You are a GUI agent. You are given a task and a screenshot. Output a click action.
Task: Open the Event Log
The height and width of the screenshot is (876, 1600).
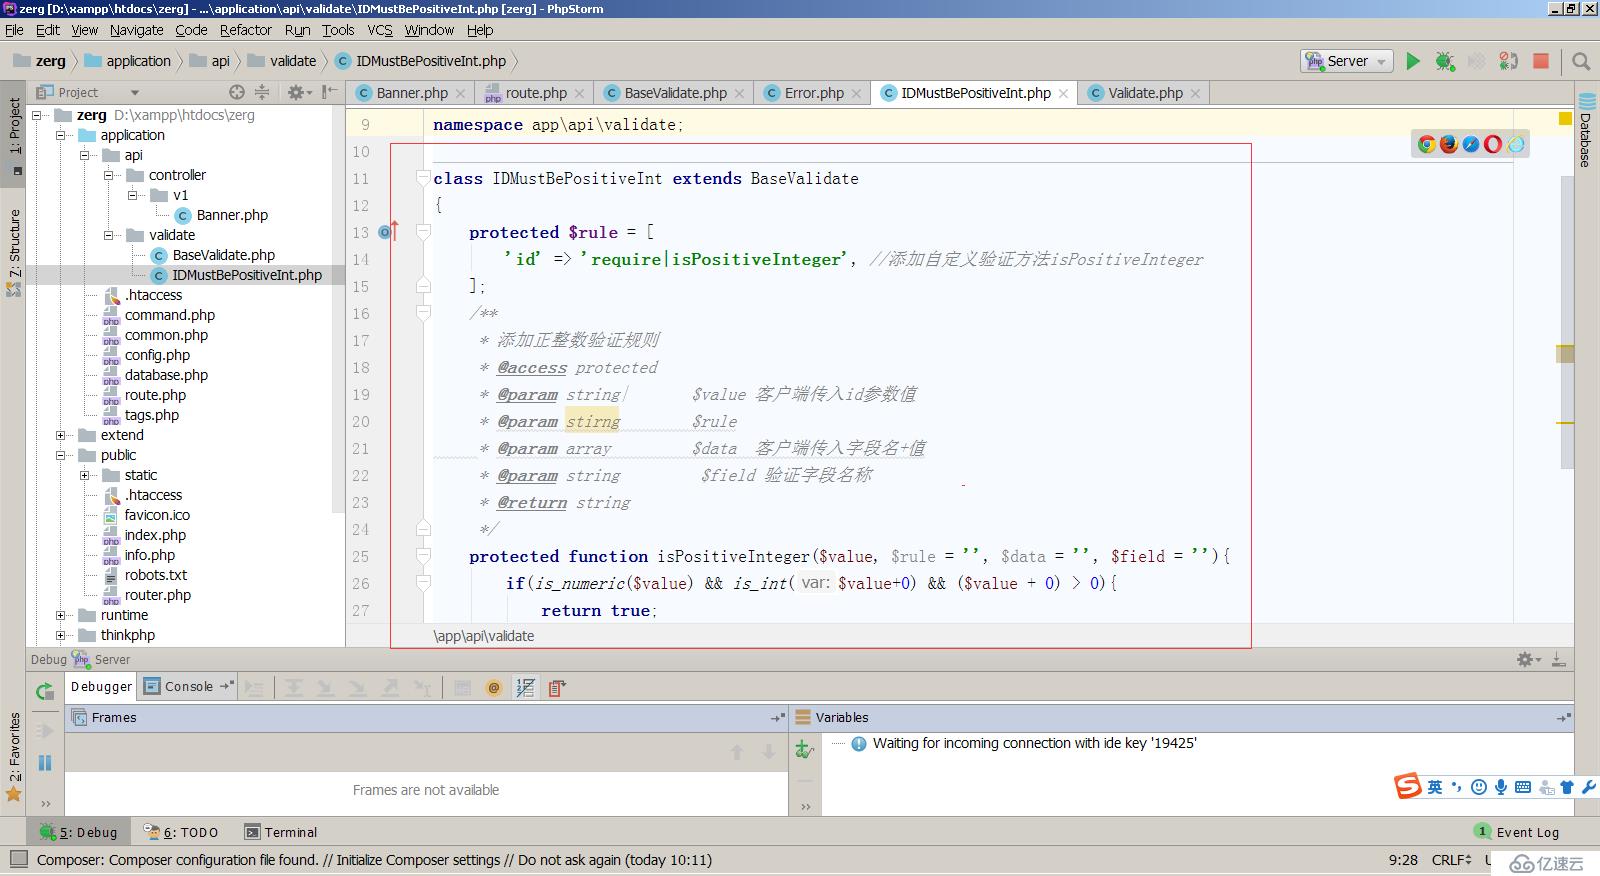coord(1517,832)
